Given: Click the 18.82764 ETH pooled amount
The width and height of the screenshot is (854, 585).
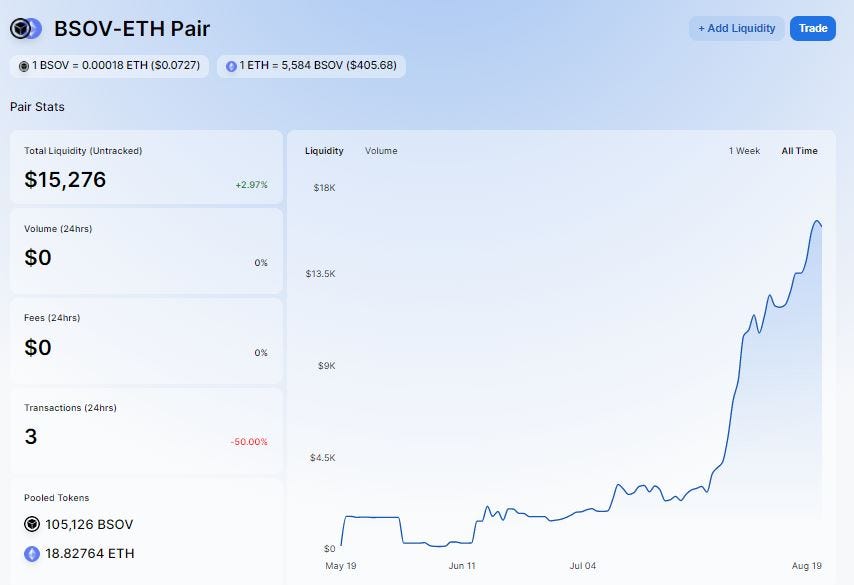Looking at the screenshot, I should coord(90,553).
